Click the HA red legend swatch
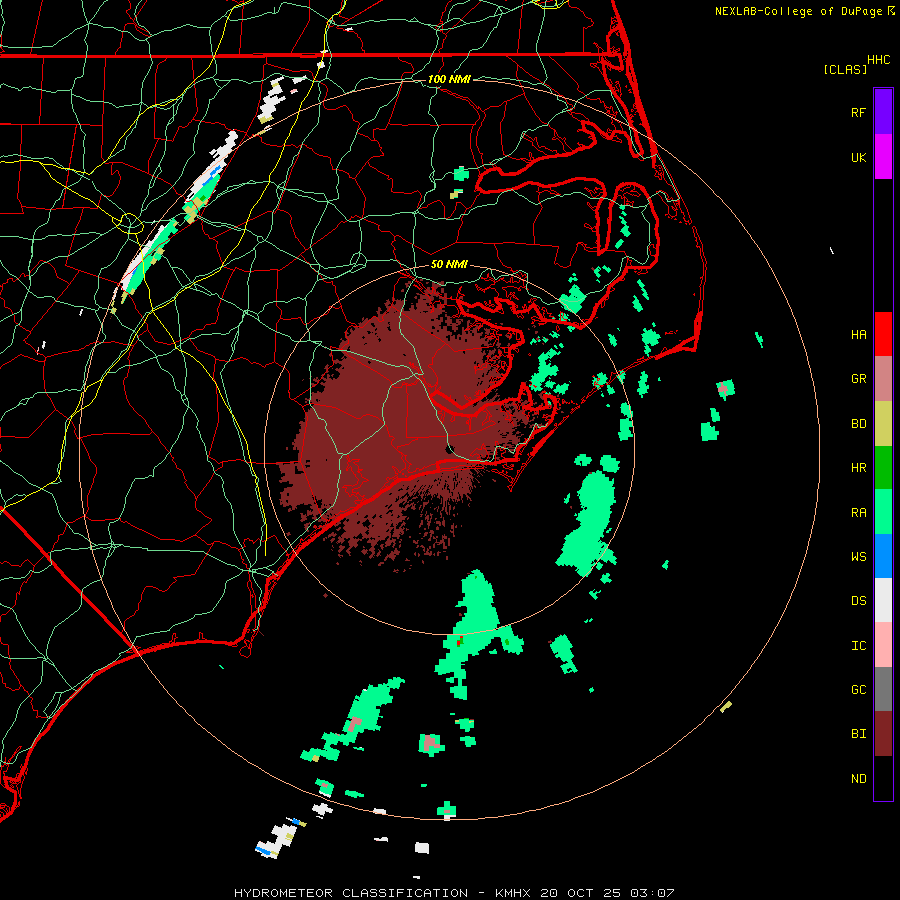Image resolution: width=900 pixels, height=900 pixels. (883, 334)
